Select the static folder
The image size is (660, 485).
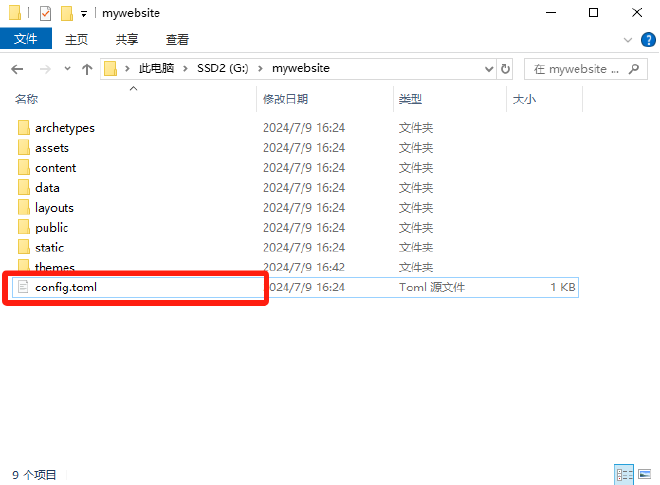tap(50, 248)
